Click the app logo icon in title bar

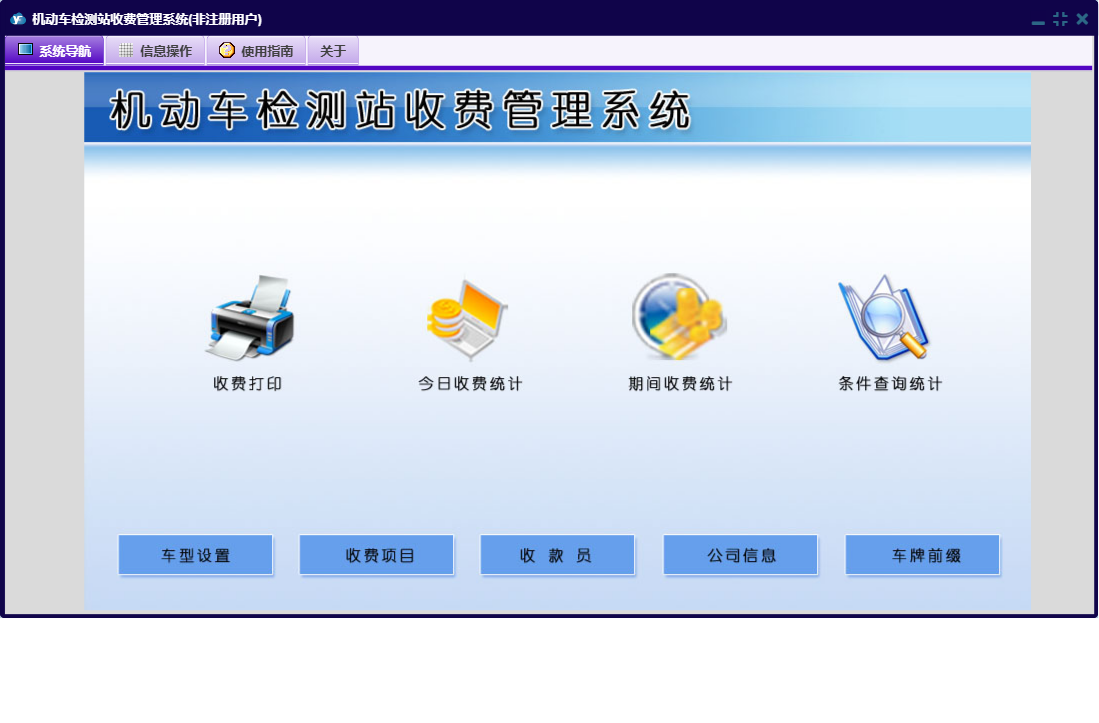(18, 19)
